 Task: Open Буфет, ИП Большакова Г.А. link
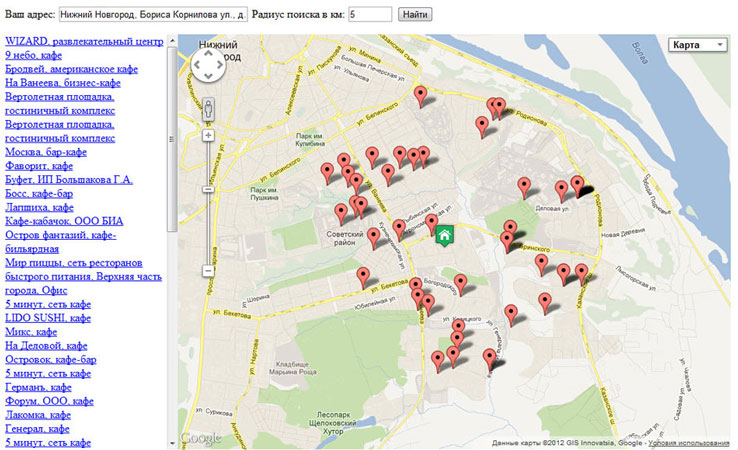click(x=69, y=180)
